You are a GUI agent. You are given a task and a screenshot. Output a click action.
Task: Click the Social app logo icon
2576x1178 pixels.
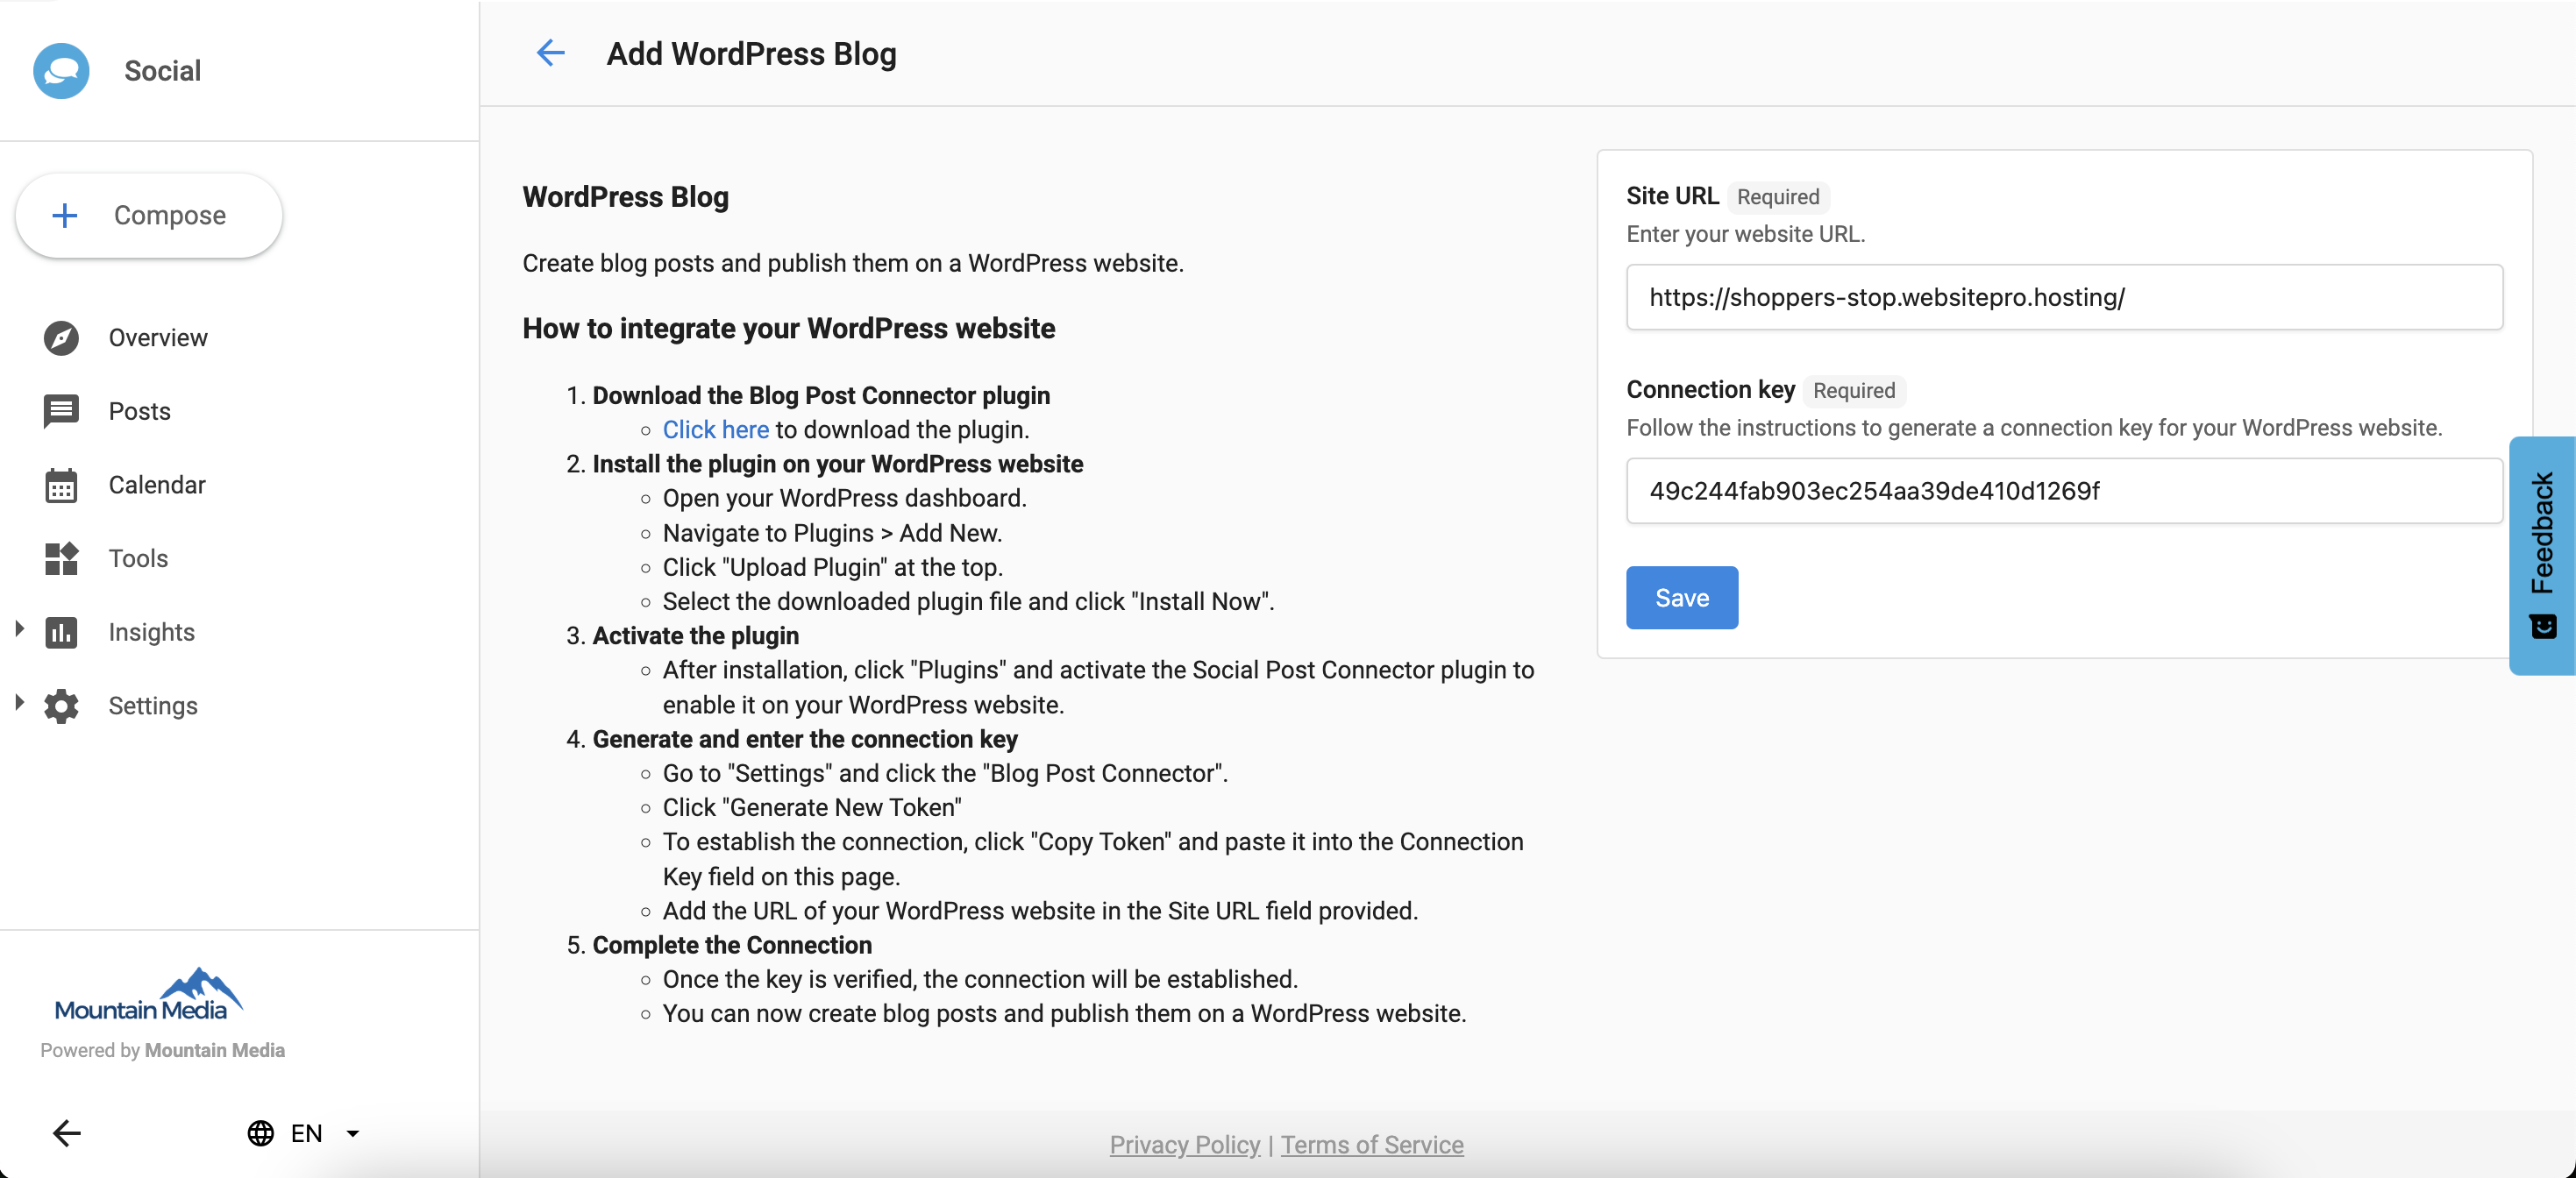[x=61, y=71]
